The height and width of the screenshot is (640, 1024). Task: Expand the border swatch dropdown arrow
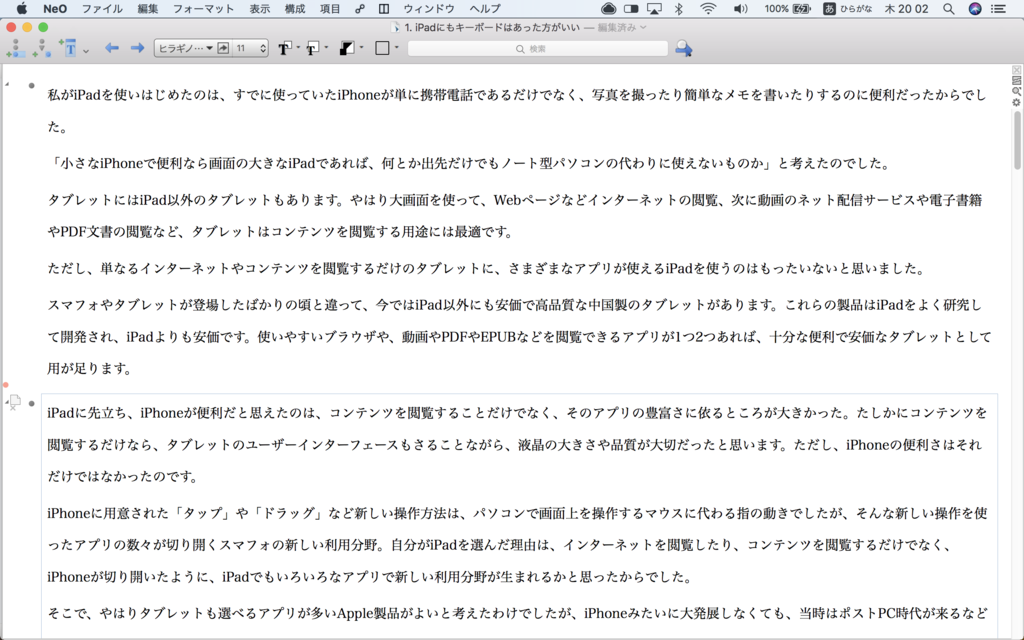click(x=396, y=48)
